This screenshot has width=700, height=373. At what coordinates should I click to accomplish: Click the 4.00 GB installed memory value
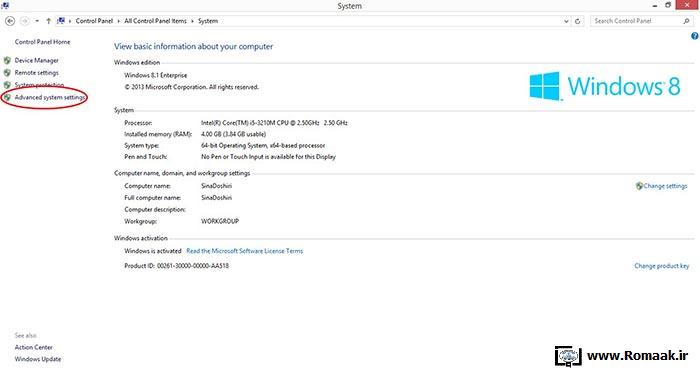coord(233,134)
